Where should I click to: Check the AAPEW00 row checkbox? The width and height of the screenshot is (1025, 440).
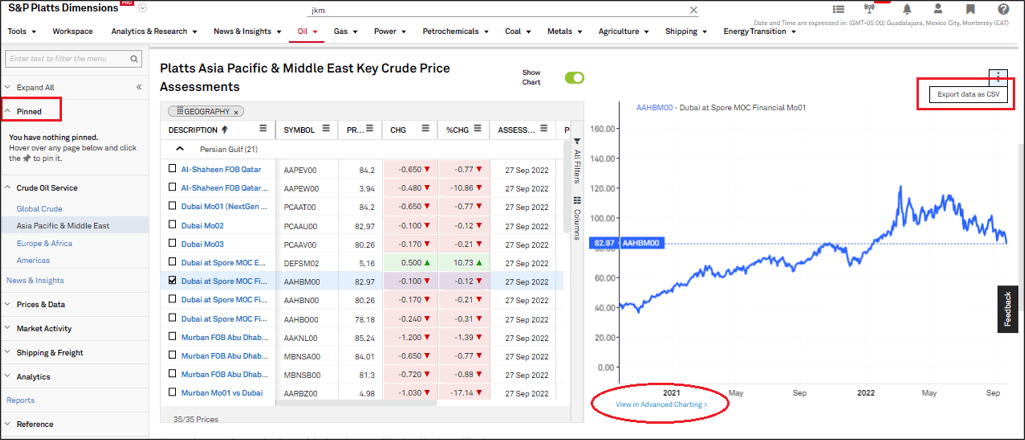[x=172, y=187]
